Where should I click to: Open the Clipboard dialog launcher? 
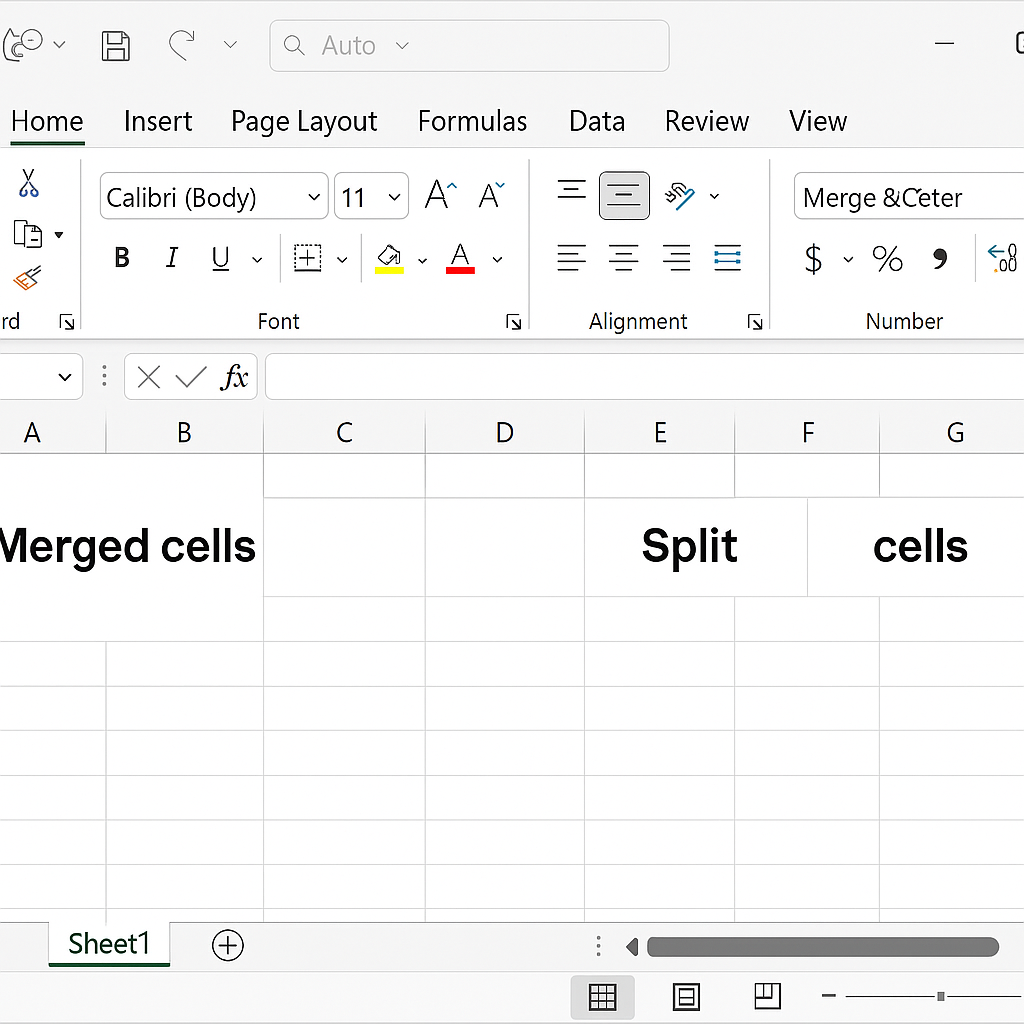[67, 321]
